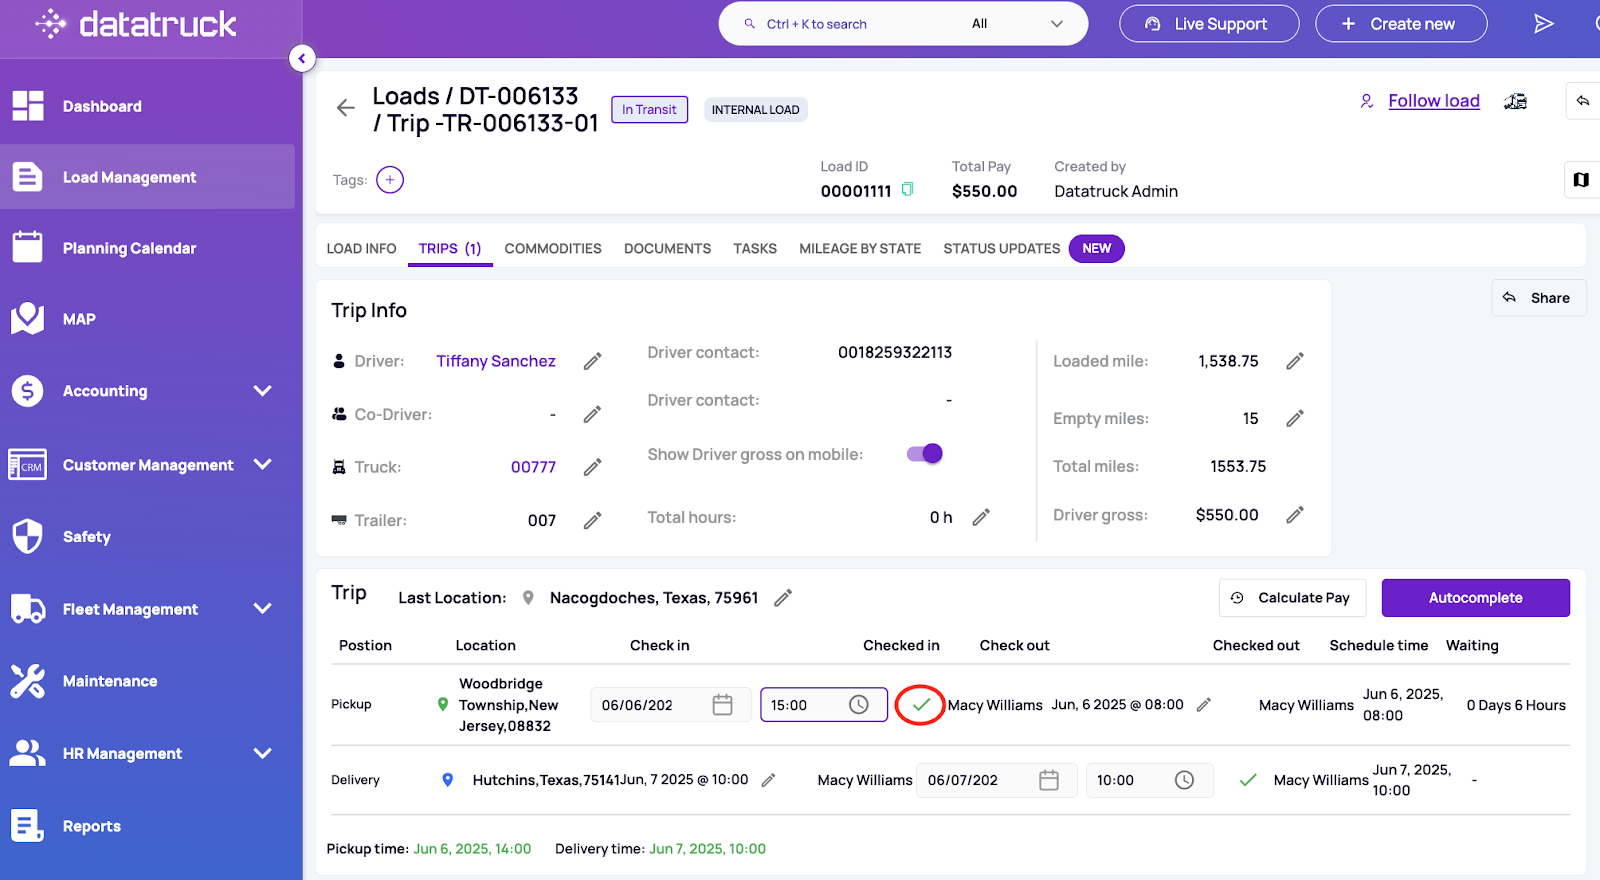Click Delivery check-out date field 06/07/202
The width and height of the screenshot is (1600, 880).
click(x=996, y=780)
